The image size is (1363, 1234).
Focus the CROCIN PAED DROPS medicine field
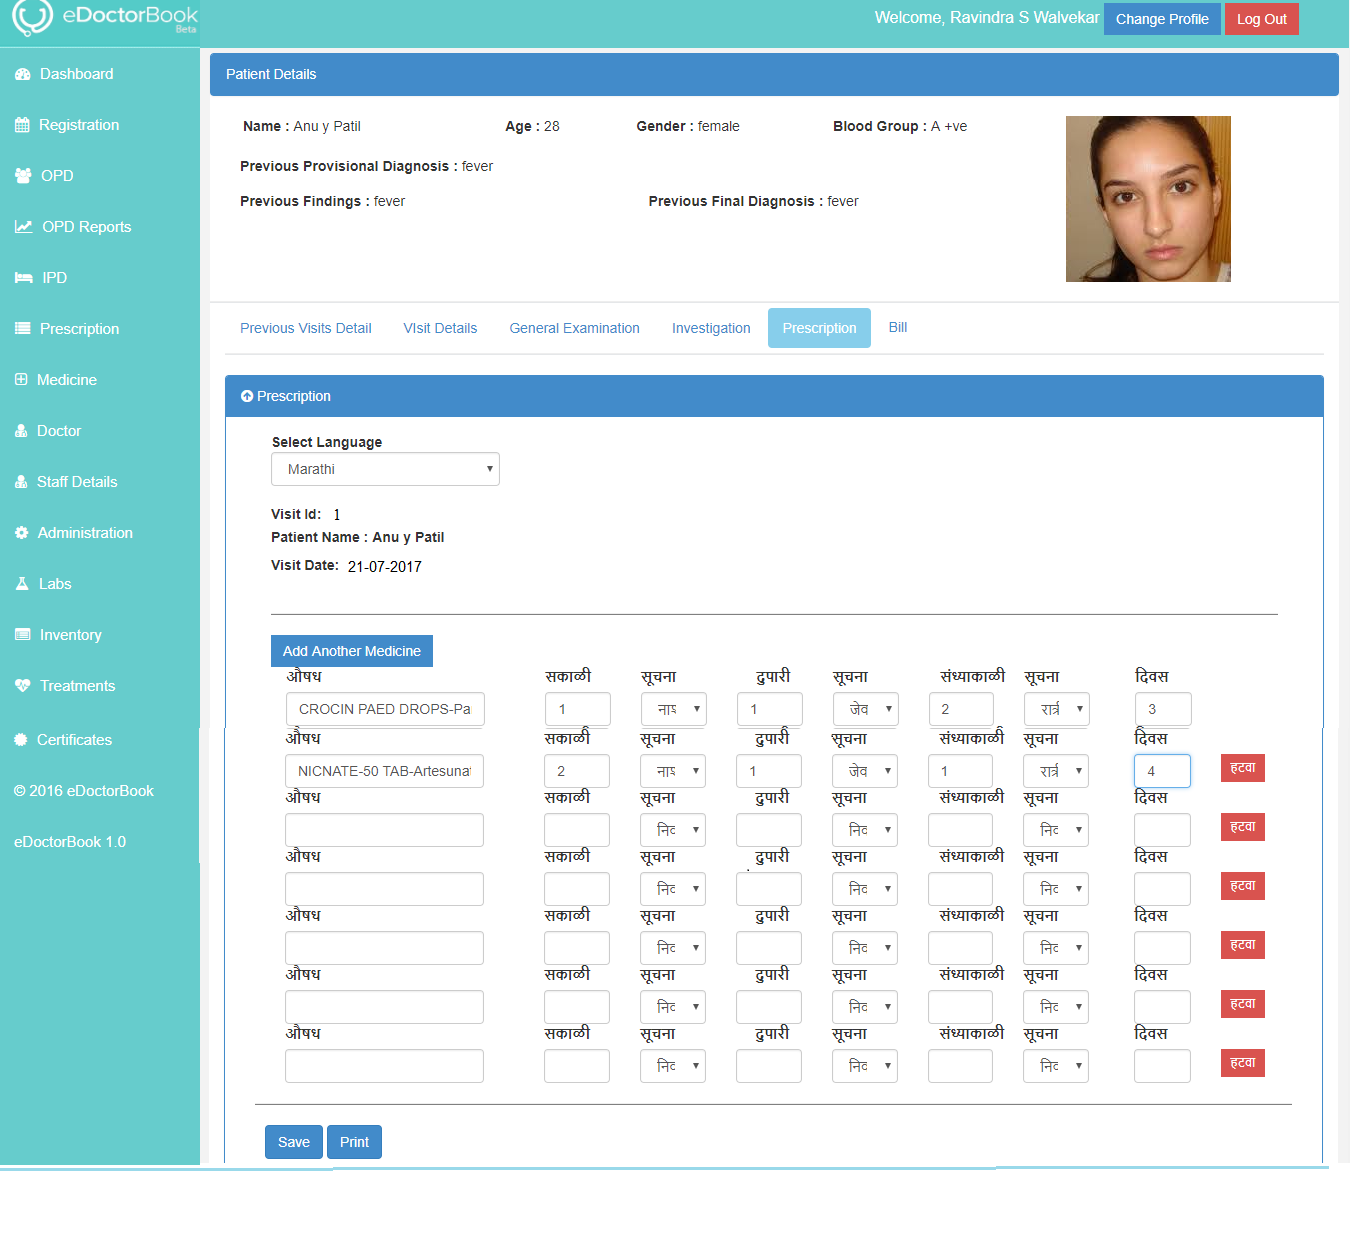pos(384,709)
